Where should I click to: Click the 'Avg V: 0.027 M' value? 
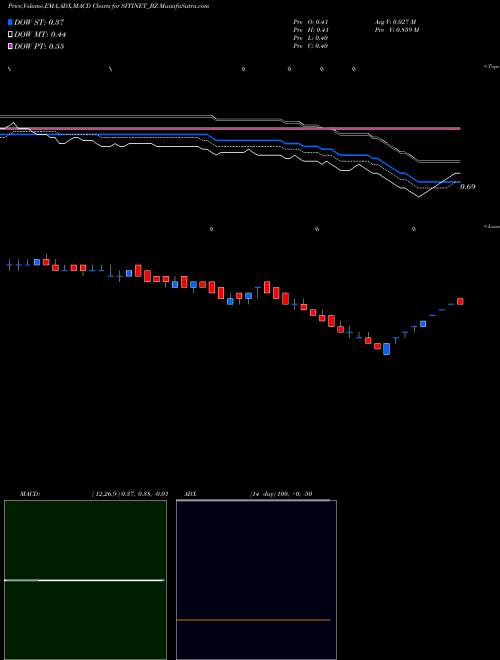click(396, 22)
